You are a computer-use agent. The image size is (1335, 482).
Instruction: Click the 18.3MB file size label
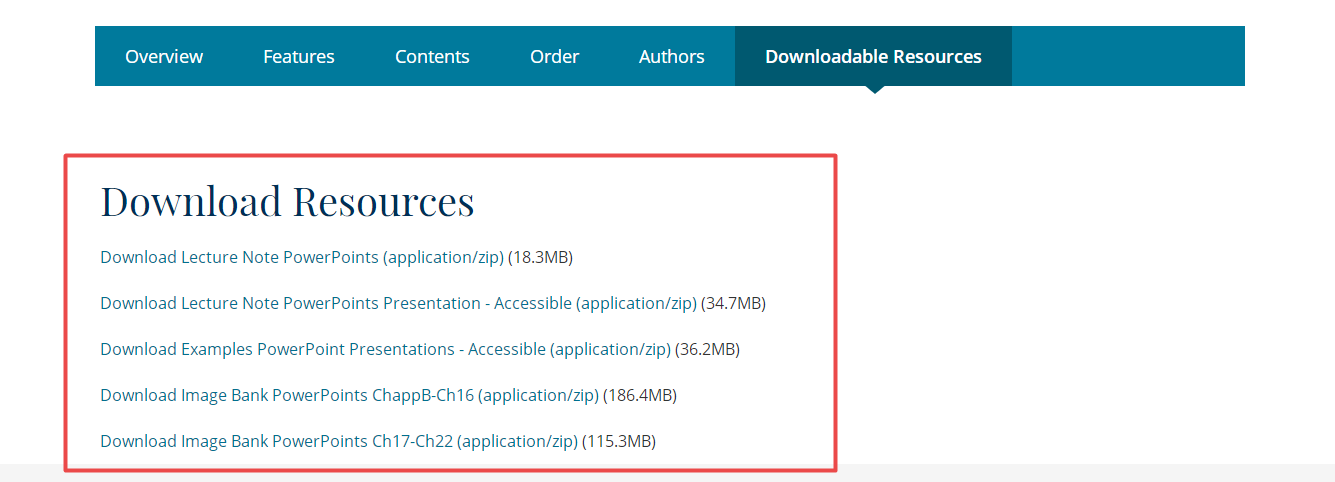click(x=540, y=257)
